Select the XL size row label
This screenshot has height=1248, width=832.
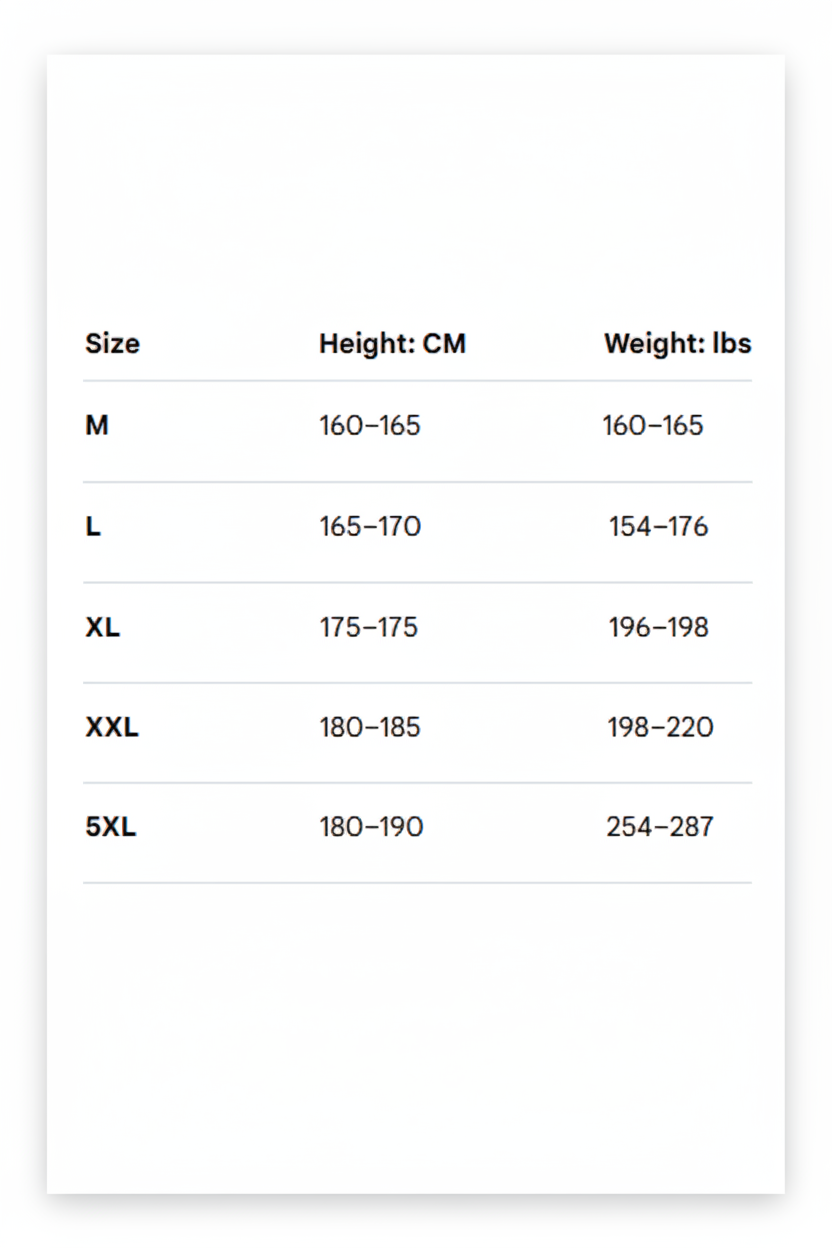tap(102, 628)
